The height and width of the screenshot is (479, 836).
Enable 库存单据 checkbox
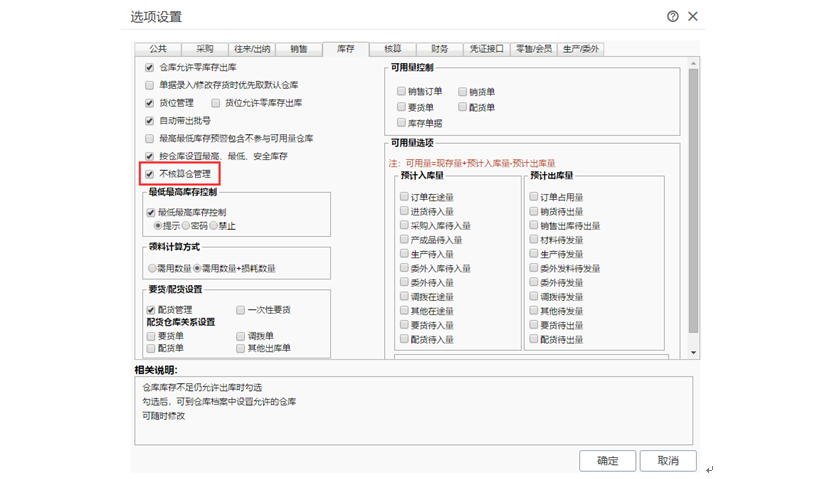[x=401, y=123]
